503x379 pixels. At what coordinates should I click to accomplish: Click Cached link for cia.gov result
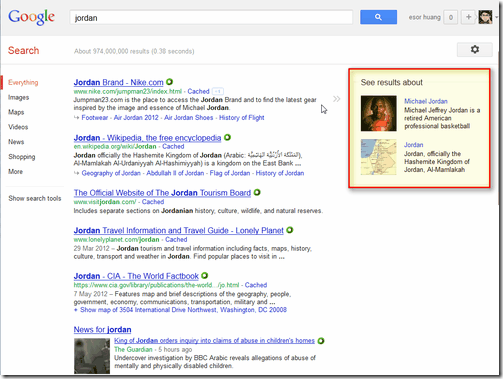click(x=256, y=285)
